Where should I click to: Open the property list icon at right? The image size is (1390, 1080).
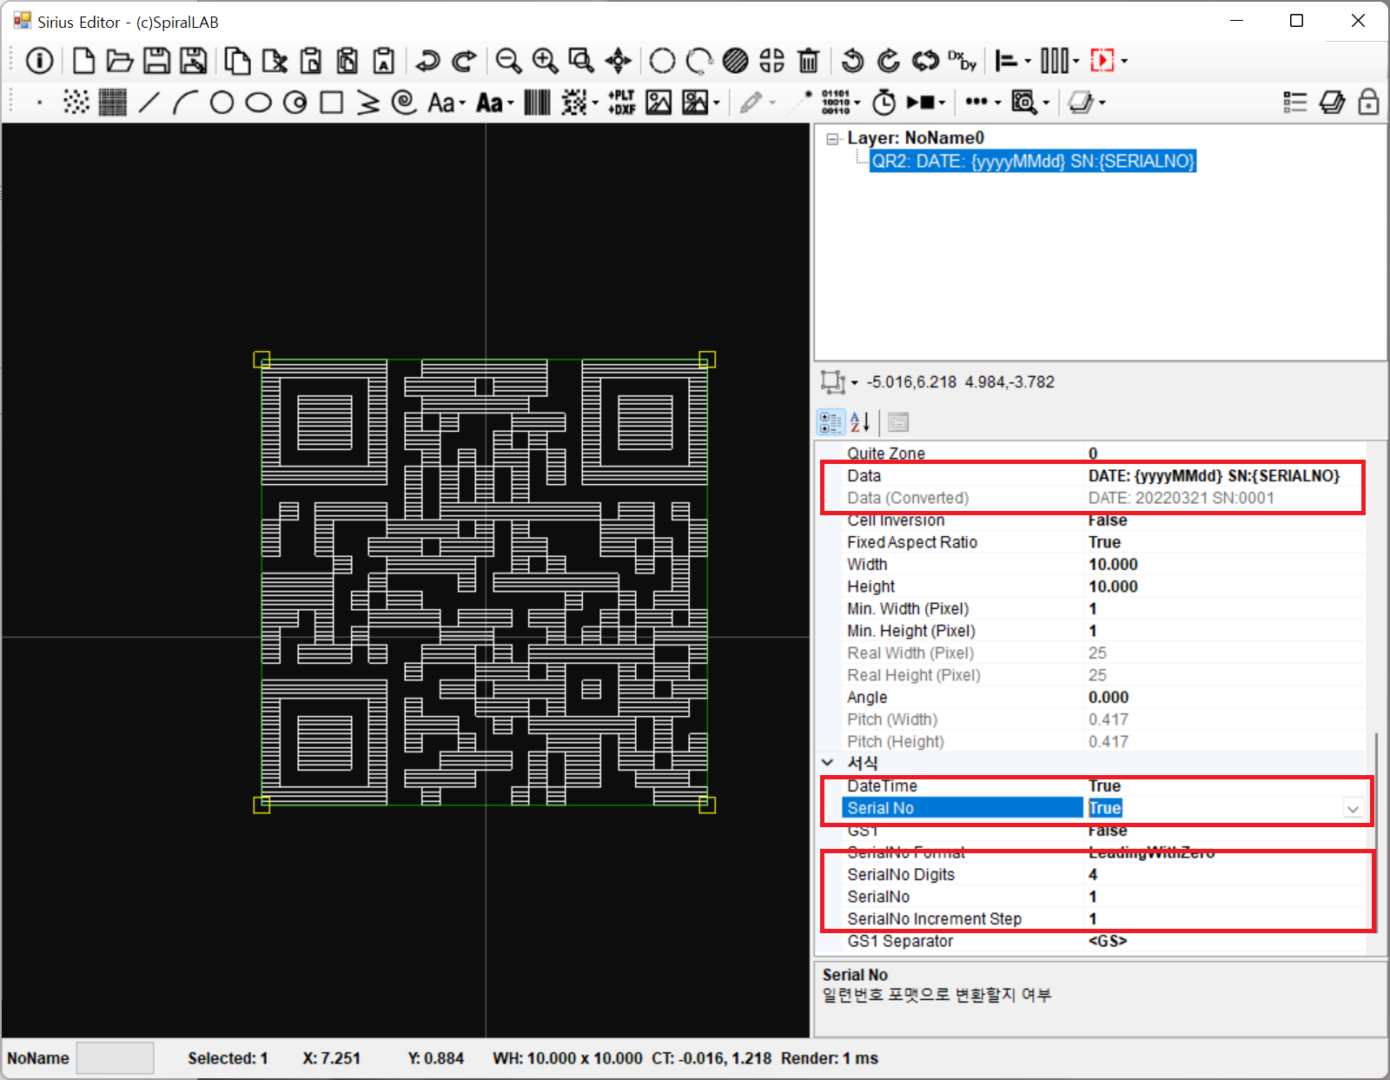(1295, 102)
